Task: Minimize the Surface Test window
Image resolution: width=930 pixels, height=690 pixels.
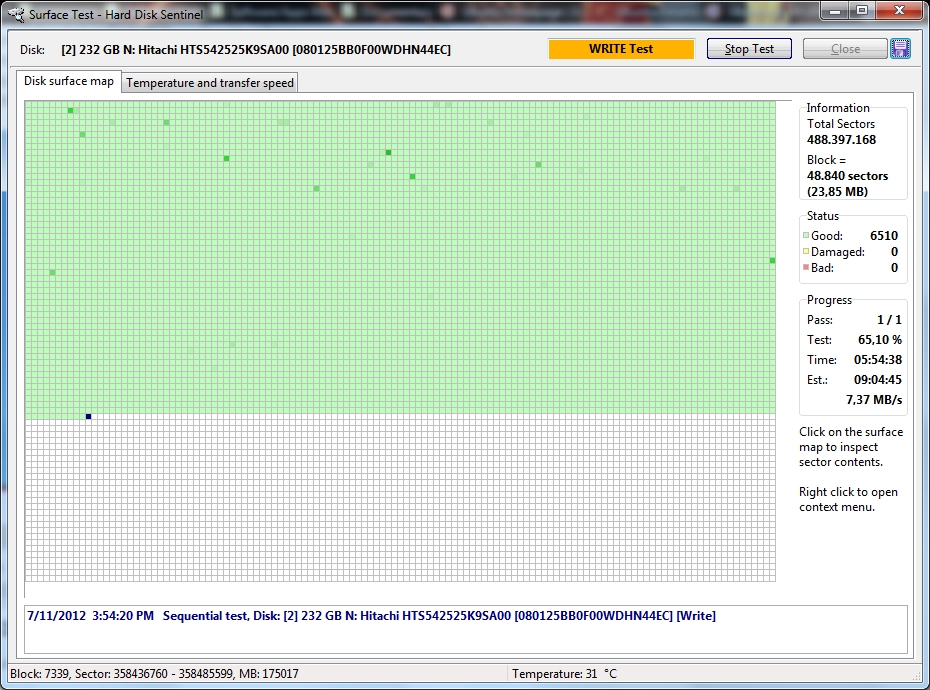Action: 835,11
